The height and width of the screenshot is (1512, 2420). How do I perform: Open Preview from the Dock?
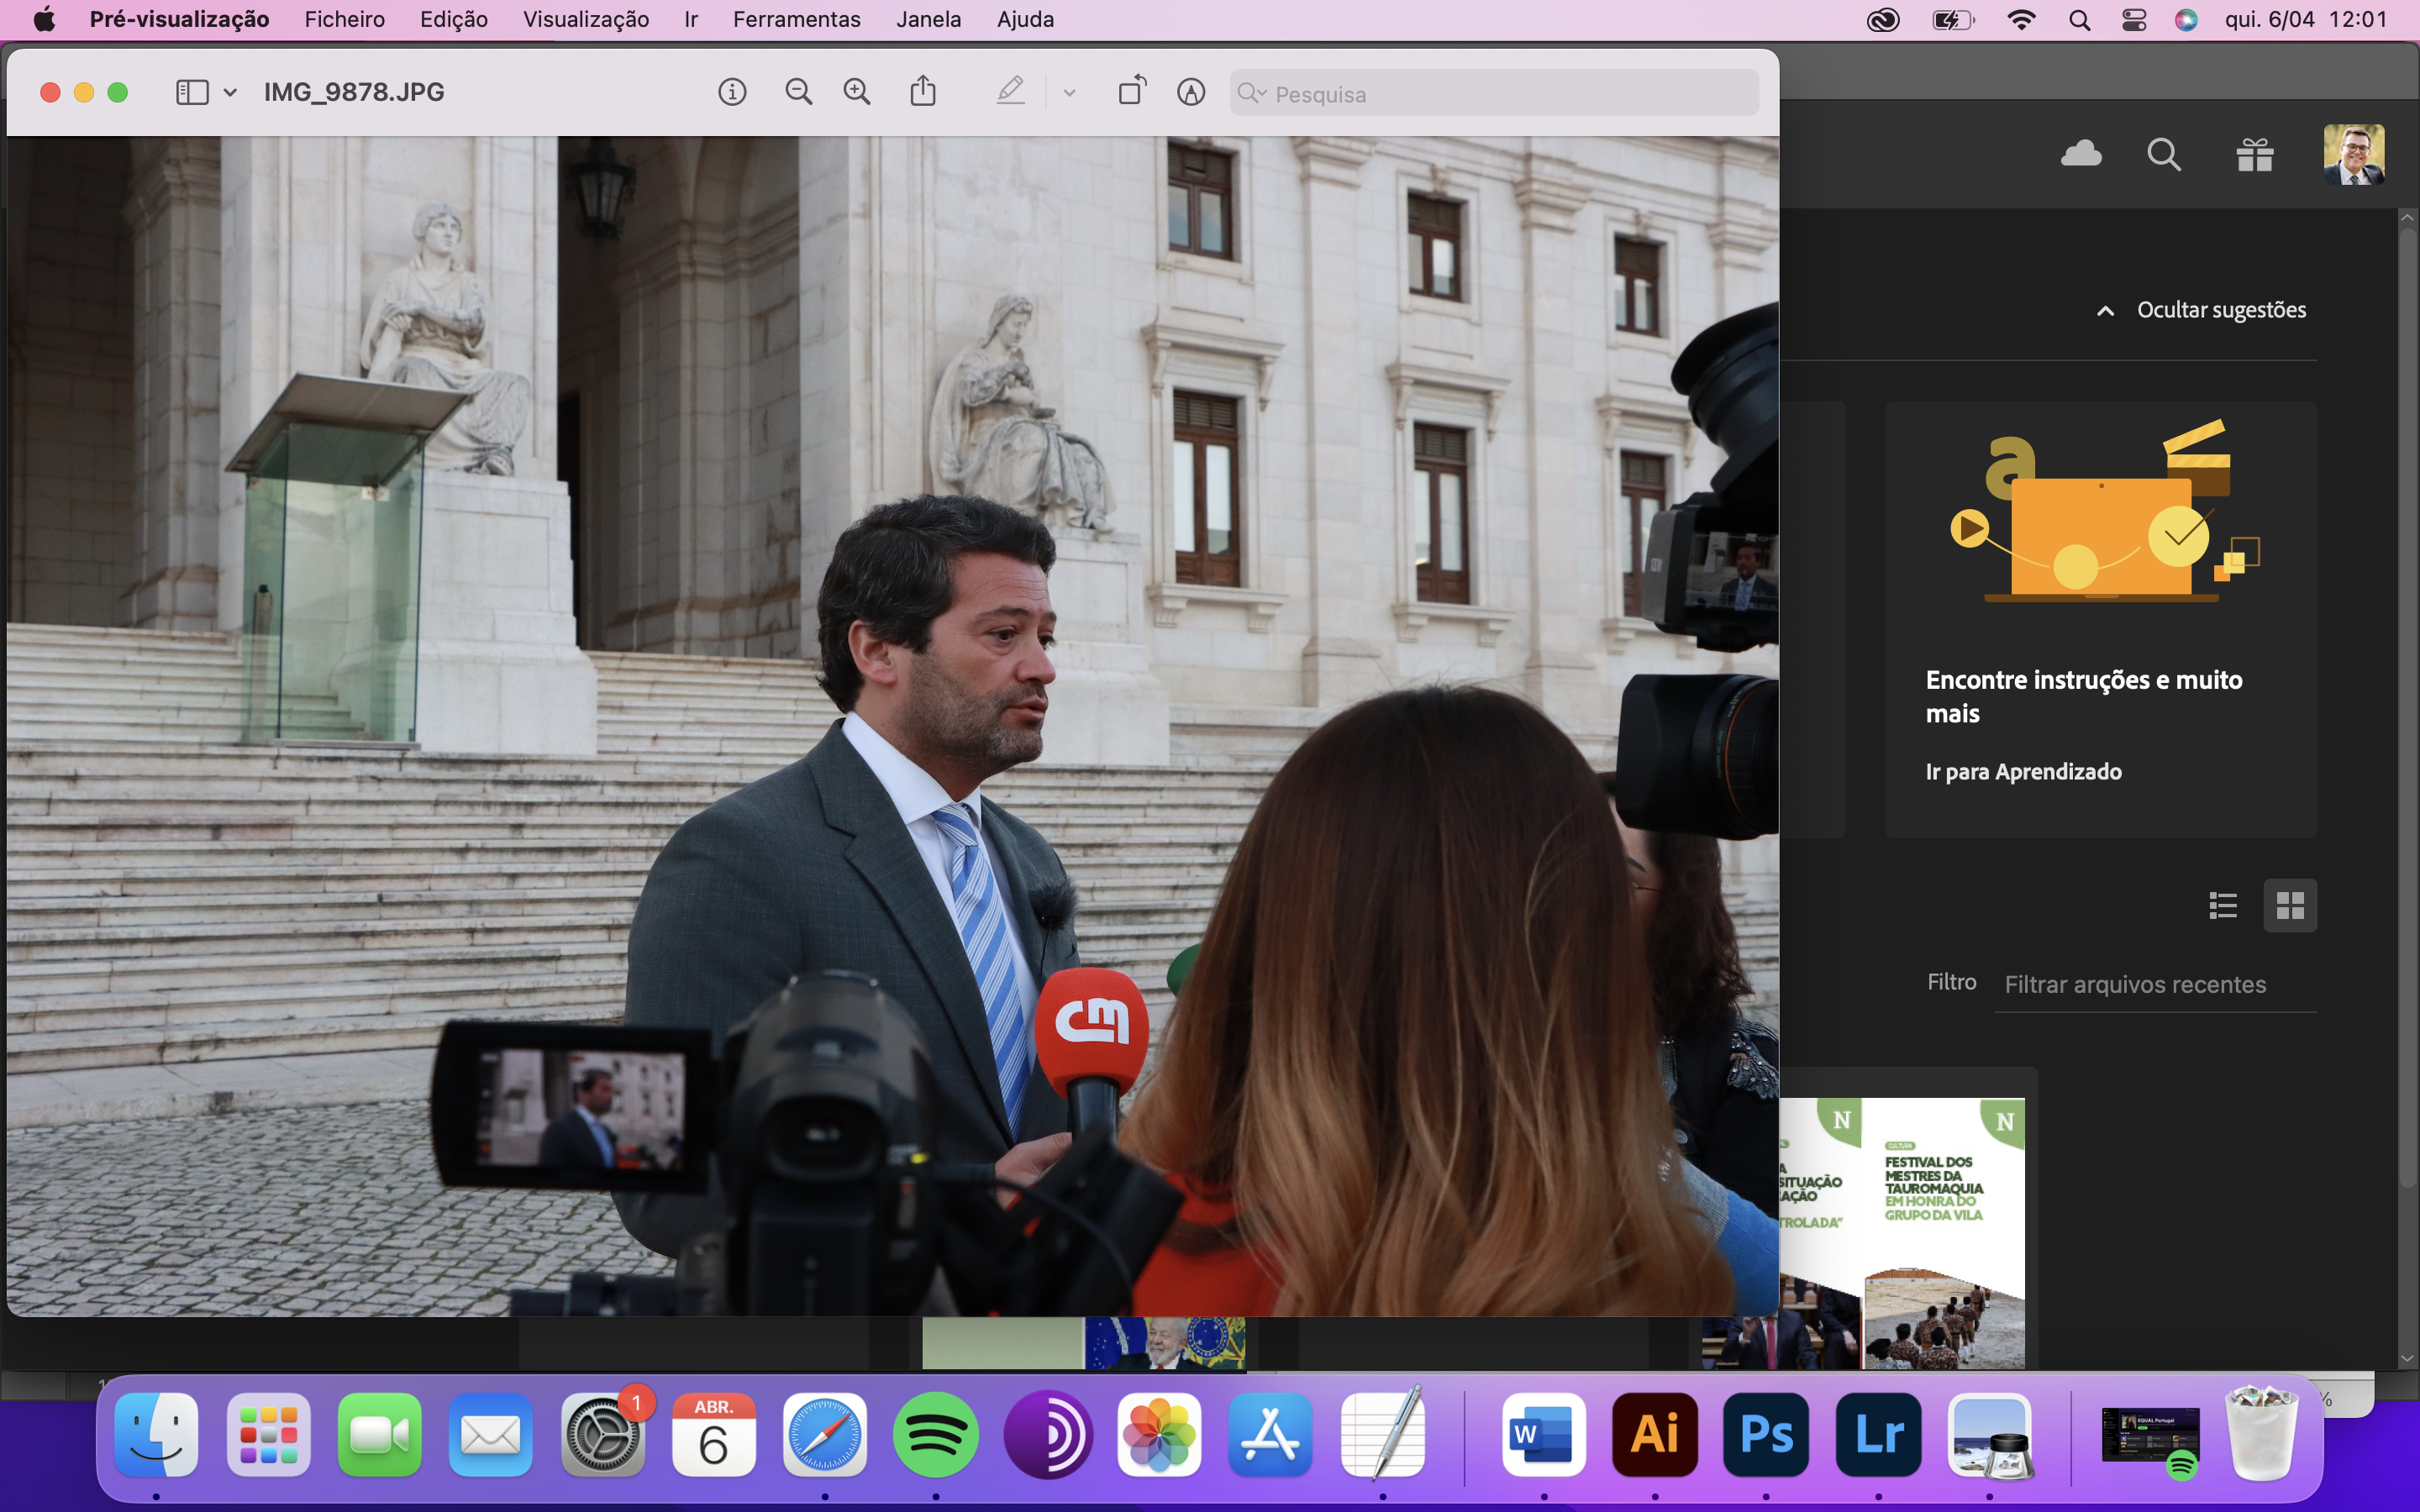pyautogui.click(x=1990, y=1435)
